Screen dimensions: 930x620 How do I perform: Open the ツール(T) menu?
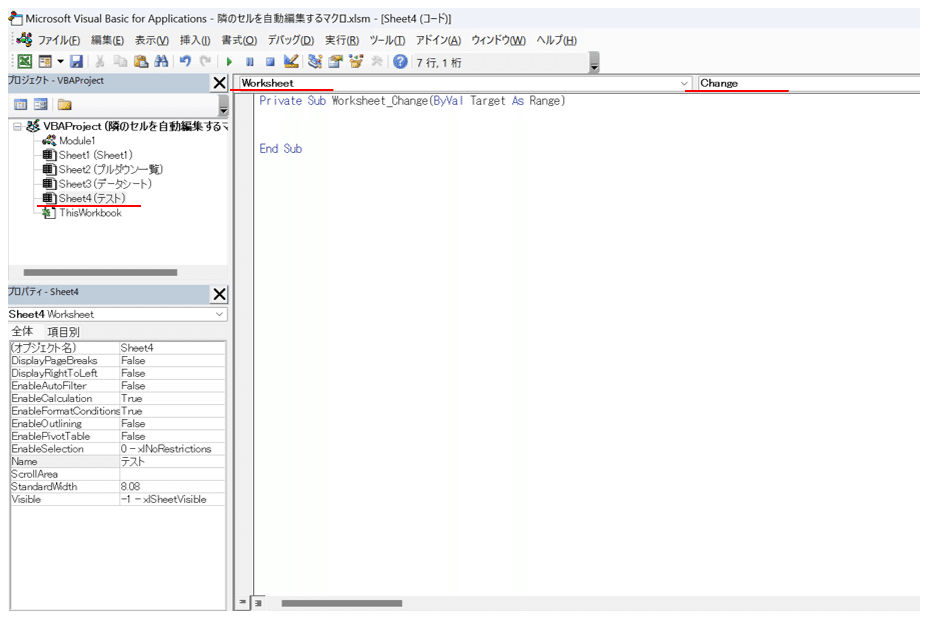(387, 40)
